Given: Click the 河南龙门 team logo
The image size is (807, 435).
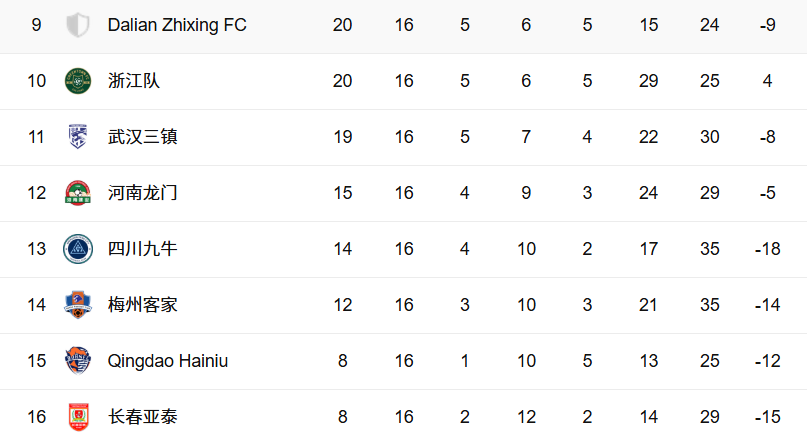Looking at the screenshot, I should click(78, 193).
